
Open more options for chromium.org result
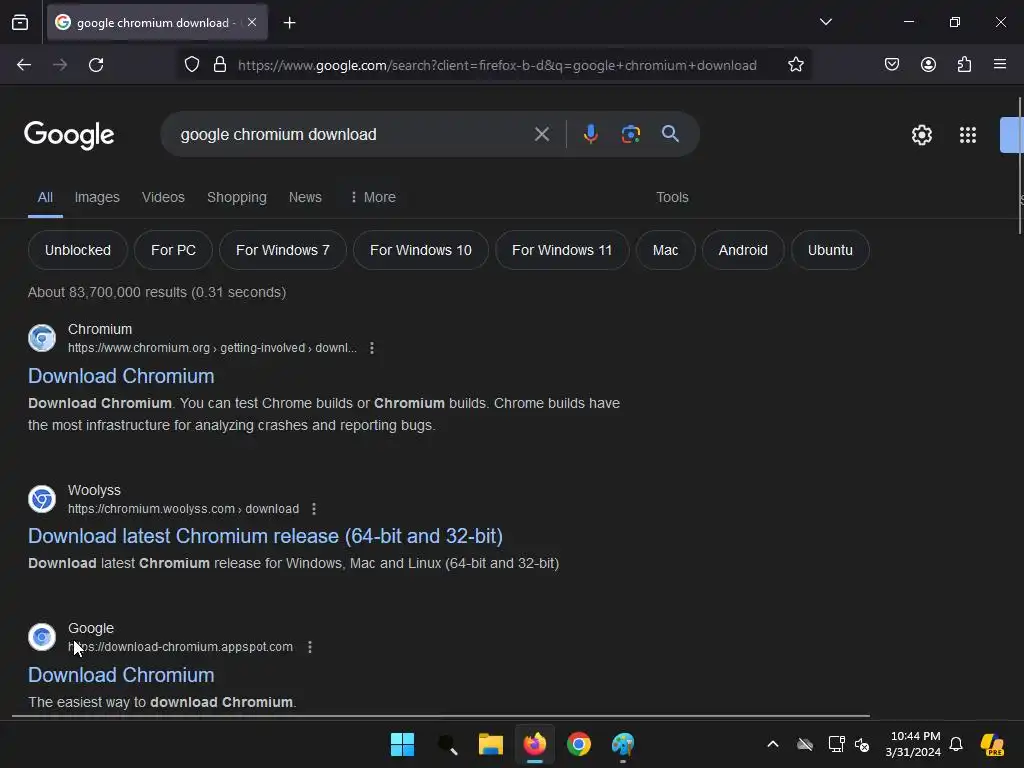(372, 348)
